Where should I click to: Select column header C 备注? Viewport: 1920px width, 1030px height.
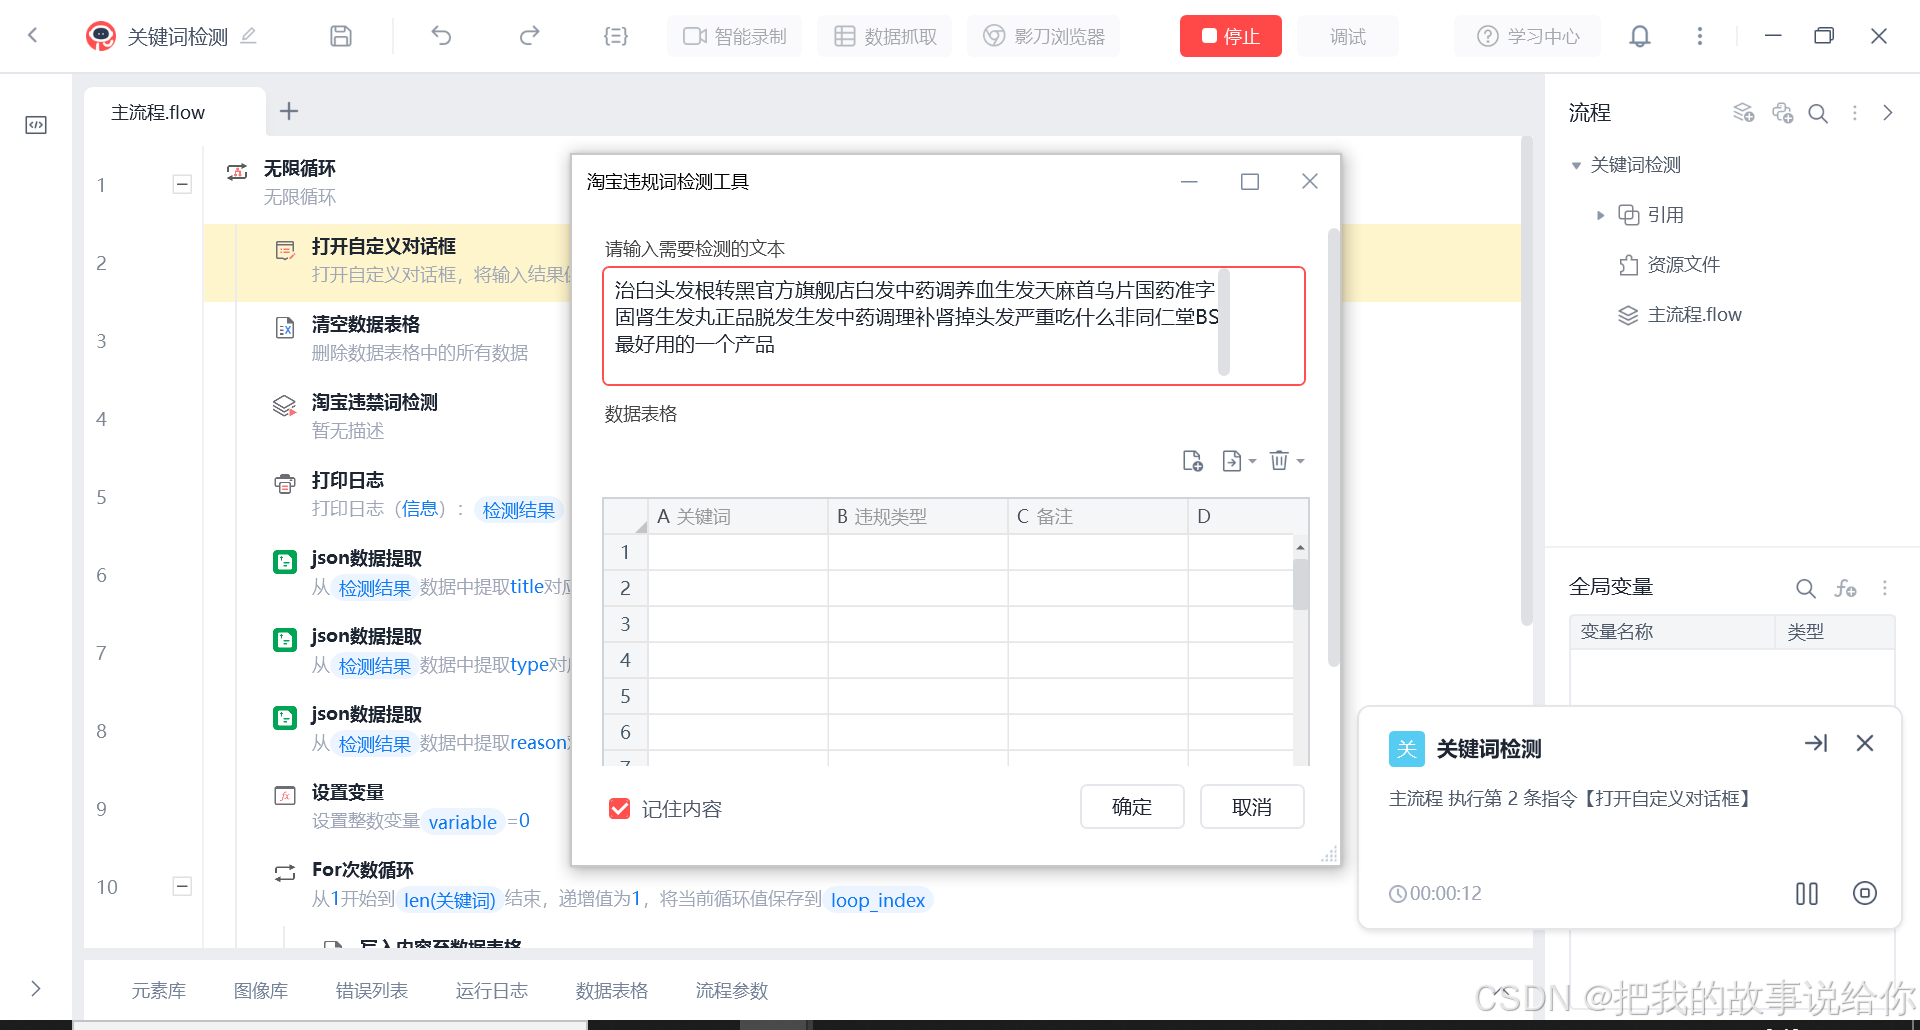pos(1098,516)
